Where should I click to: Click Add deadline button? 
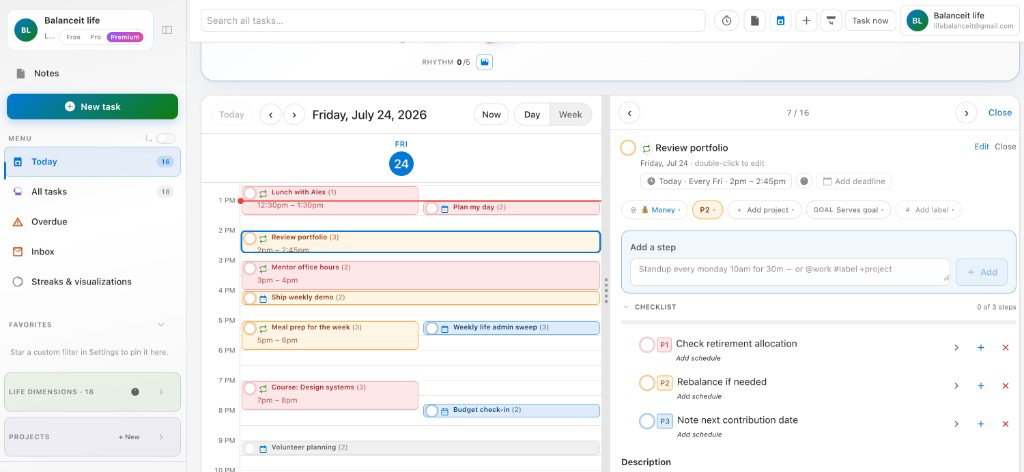coord(854,181)
